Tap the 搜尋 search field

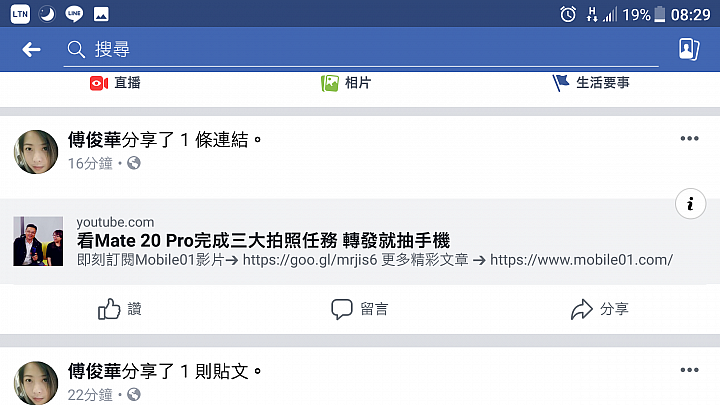[361, 49]
